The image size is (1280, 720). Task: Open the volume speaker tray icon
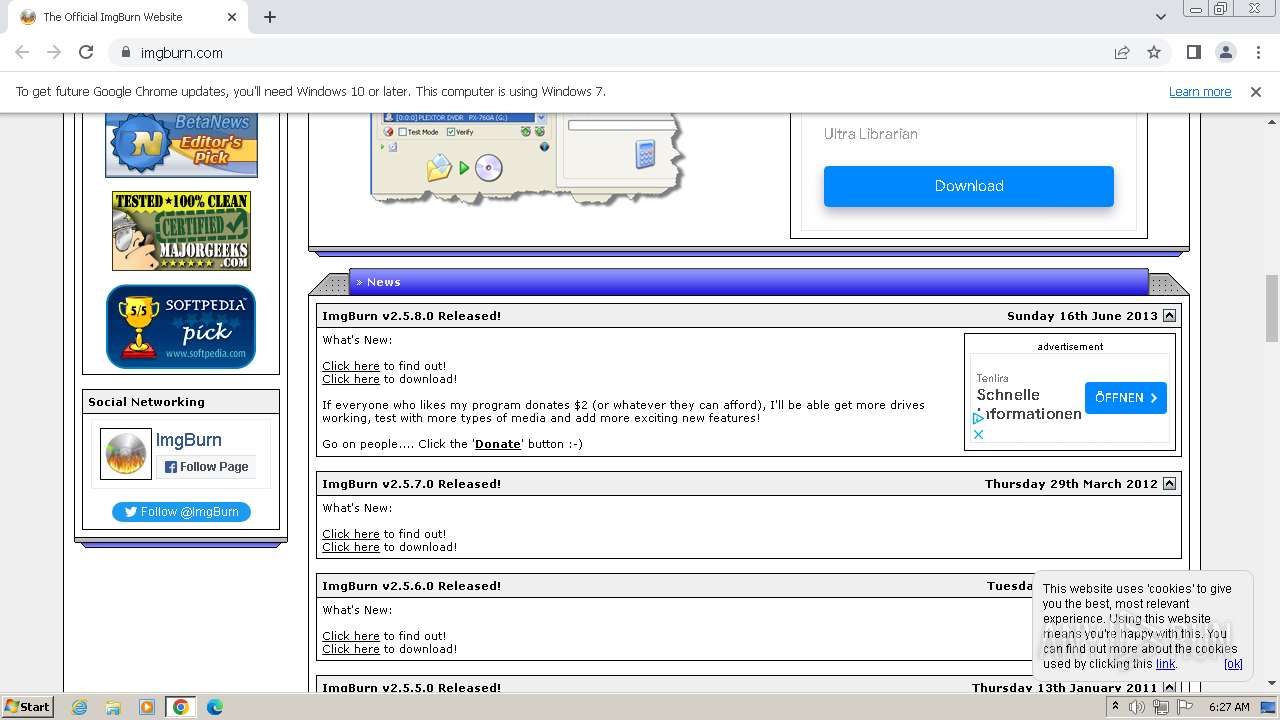click(1137, 707)
